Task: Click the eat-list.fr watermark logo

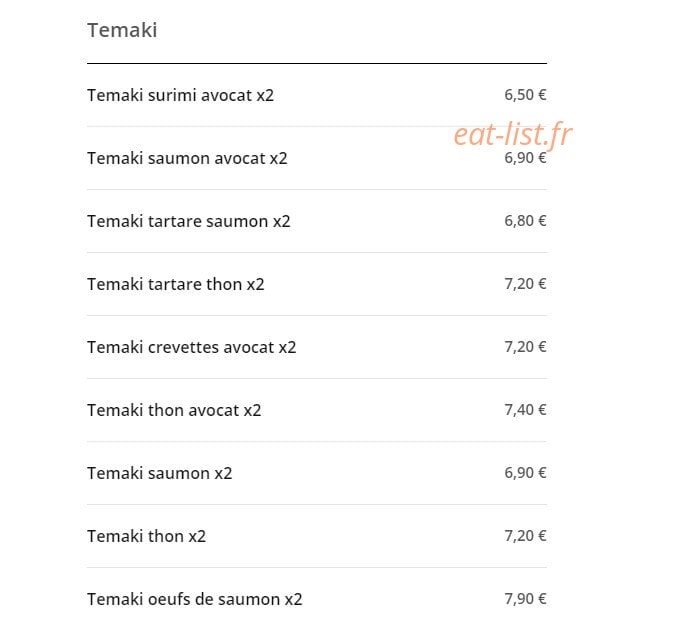Action: [x=513, y=134]
